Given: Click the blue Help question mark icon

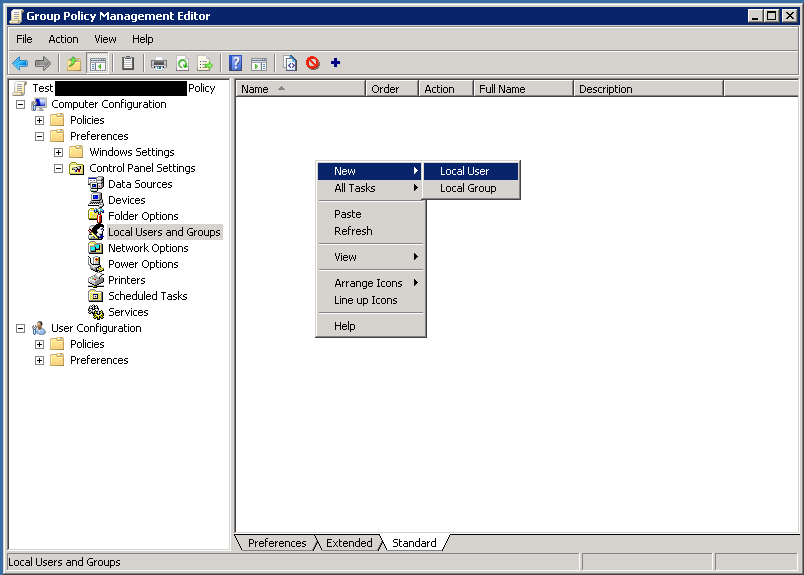Looking at the screenshot, I should click(235, 63).
